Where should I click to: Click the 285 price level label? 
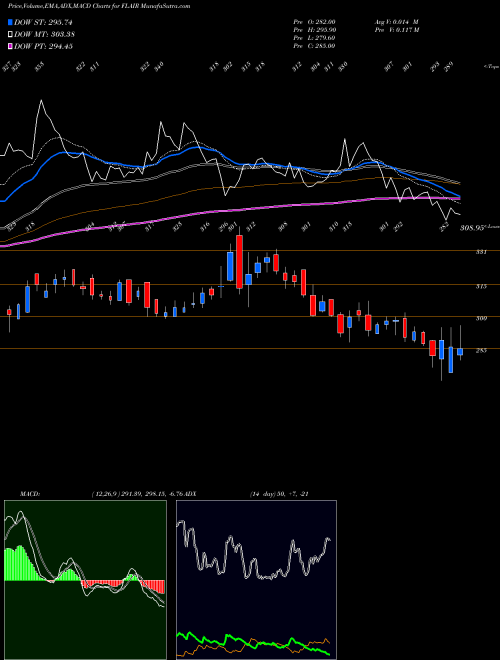tap(481, 350)
